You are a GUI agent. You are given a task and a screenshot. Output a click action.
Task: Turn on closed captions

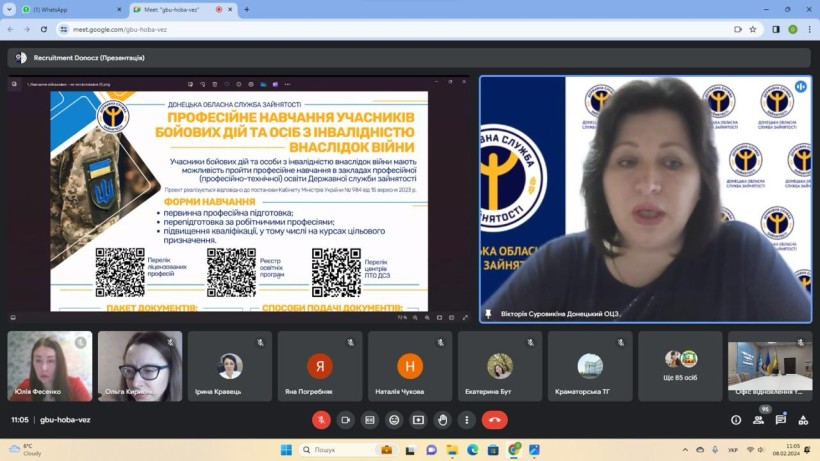pyautogui.click(x=370, y=420)
